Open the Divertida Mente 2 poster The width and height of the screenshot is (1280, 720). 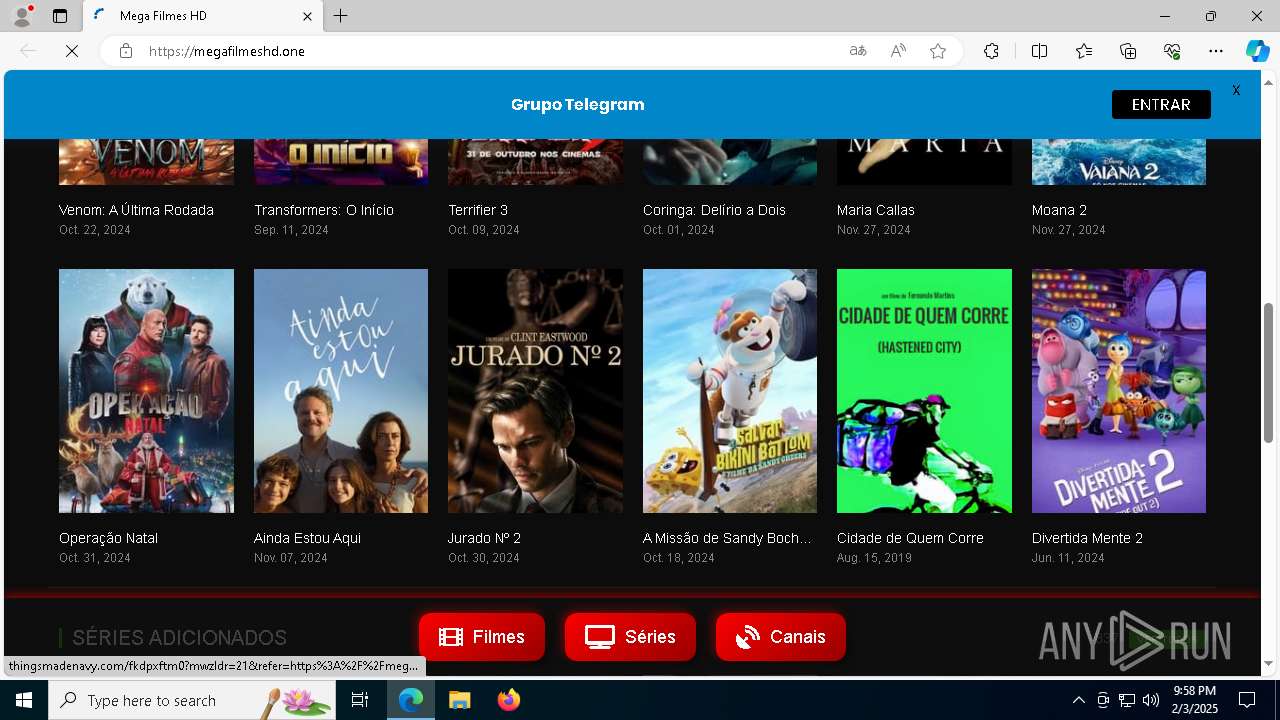(x=1119, y=391)
